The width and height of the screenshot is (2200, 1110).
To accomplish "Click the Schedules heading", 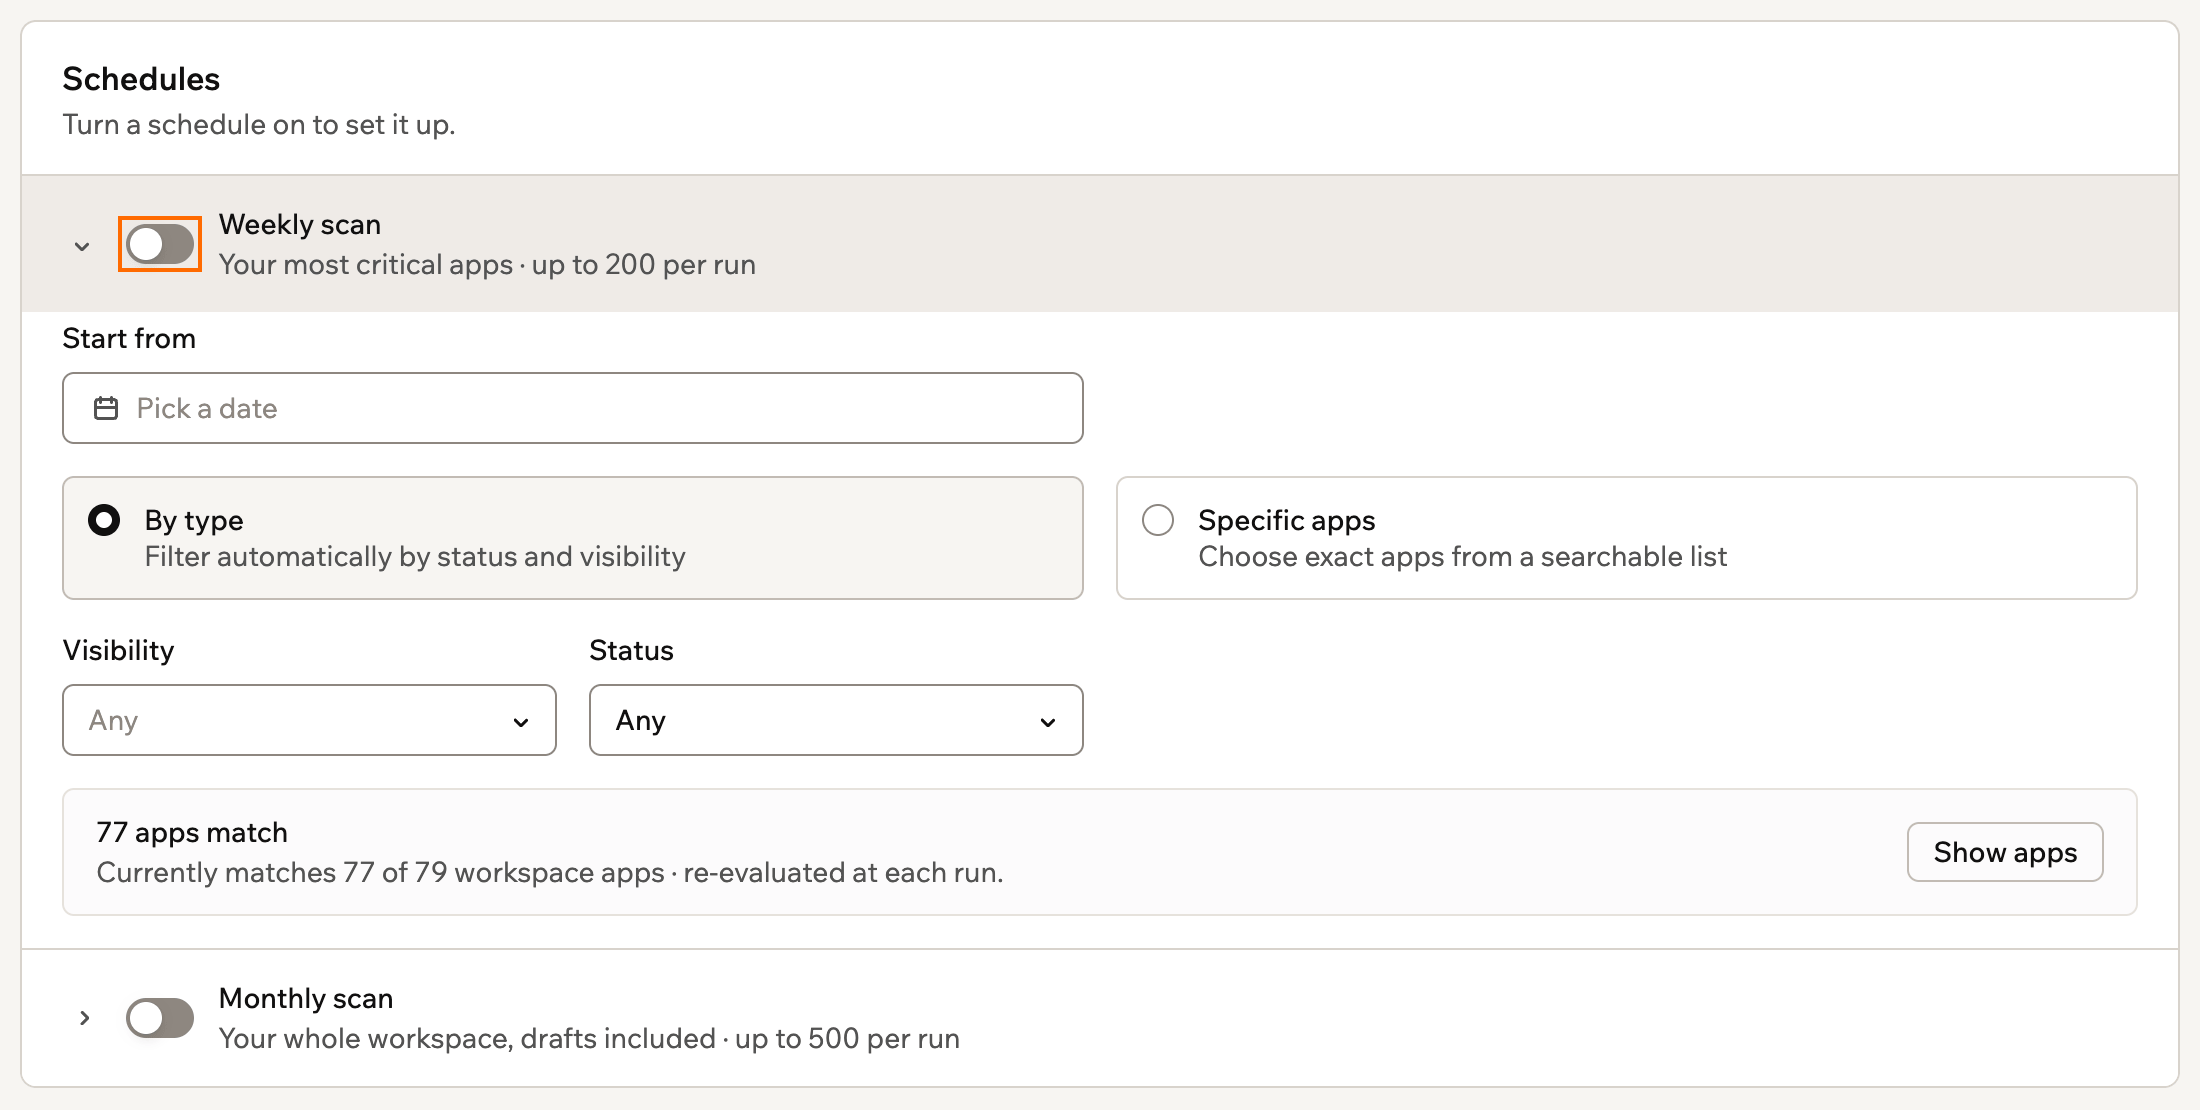I will [x=141, y=79].
